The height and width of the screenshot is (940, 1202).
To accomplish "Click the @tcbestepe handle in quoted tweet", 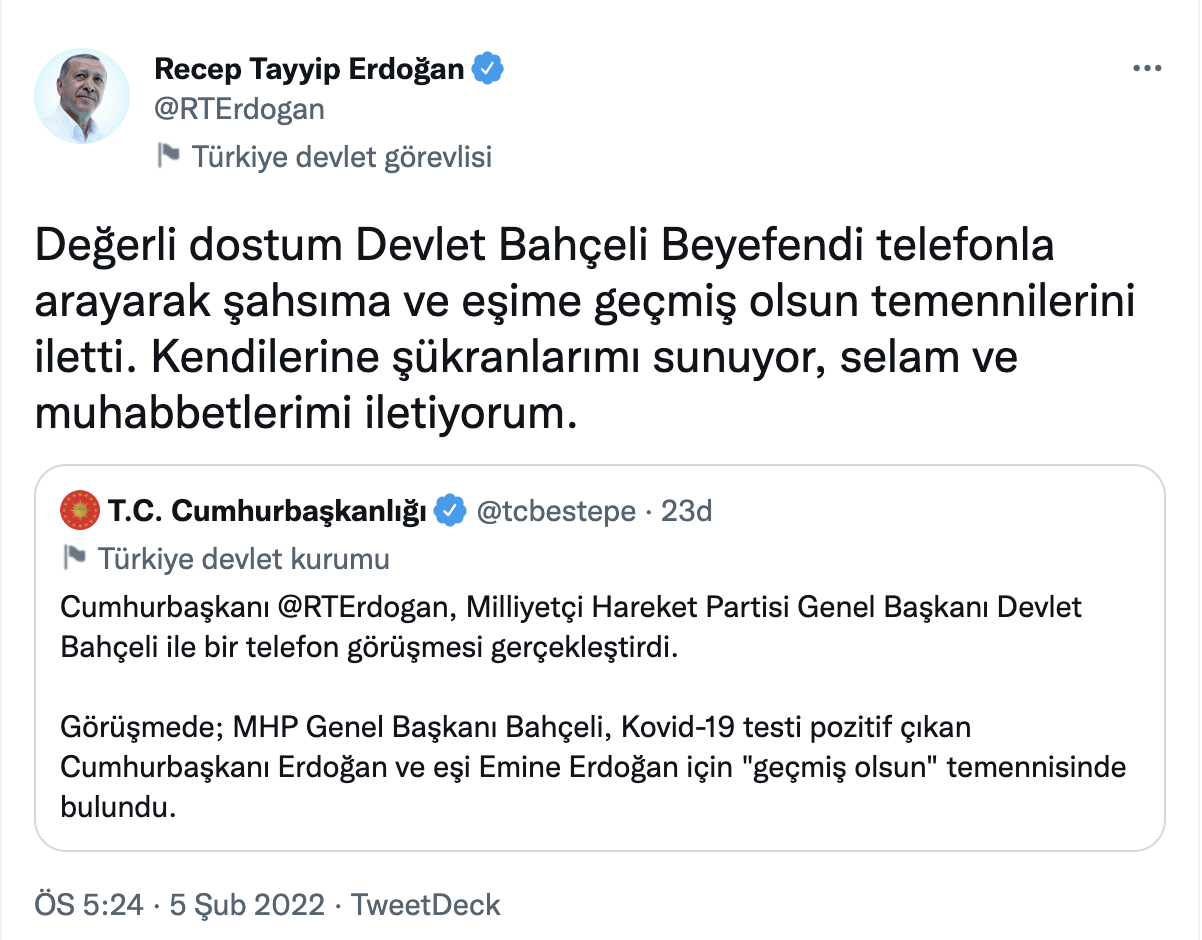I will click(x=556, y=511).
